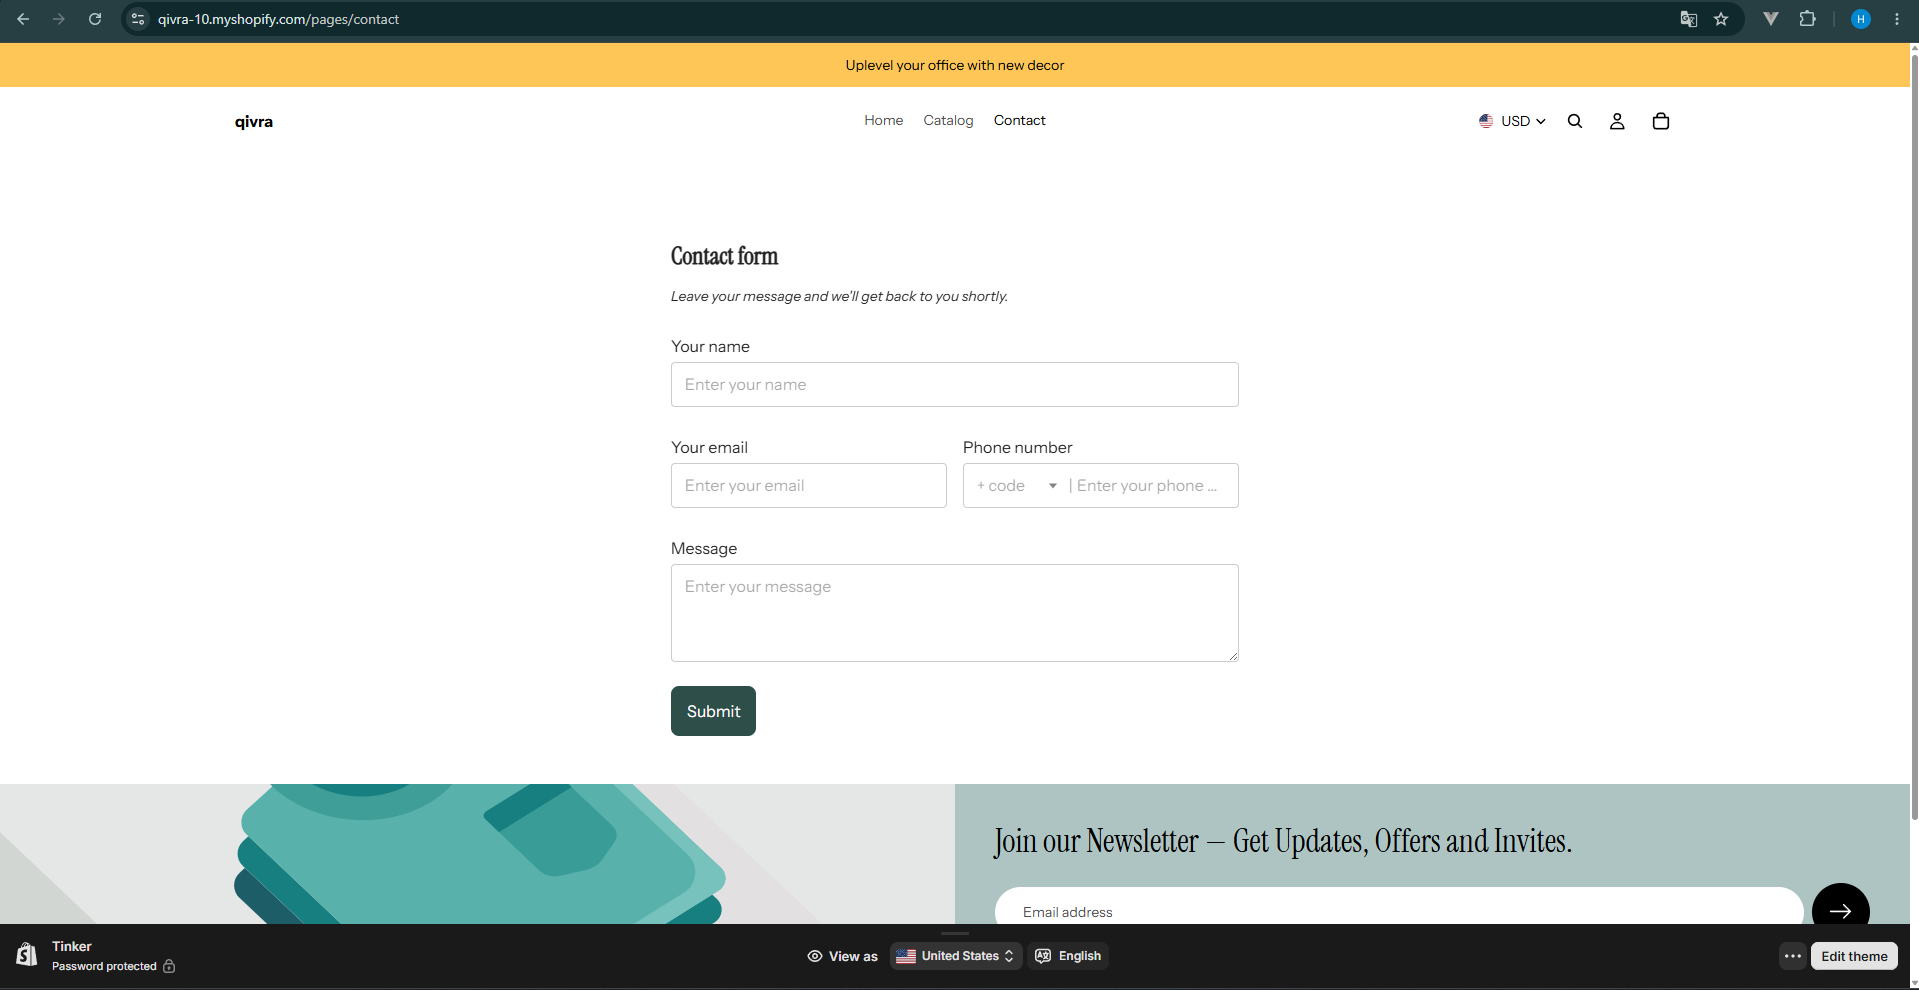Click the teal illustration image
The height and width of the screenshot is (990, 1919).
pyautogui.click(x=478, y=854)
